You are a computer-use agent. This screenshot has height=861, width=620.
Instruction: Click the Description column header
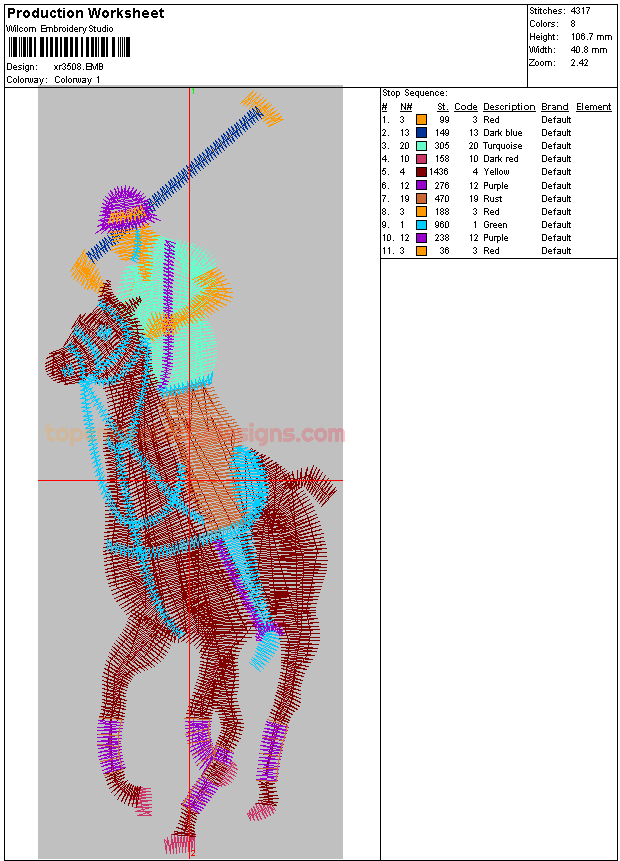tap(509, 107)
